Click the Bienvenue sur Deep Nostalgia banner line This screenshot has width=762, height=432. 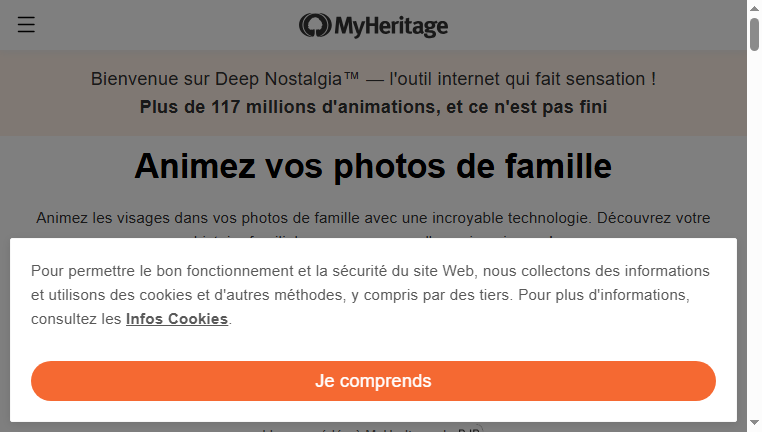[x=373, y=79]
